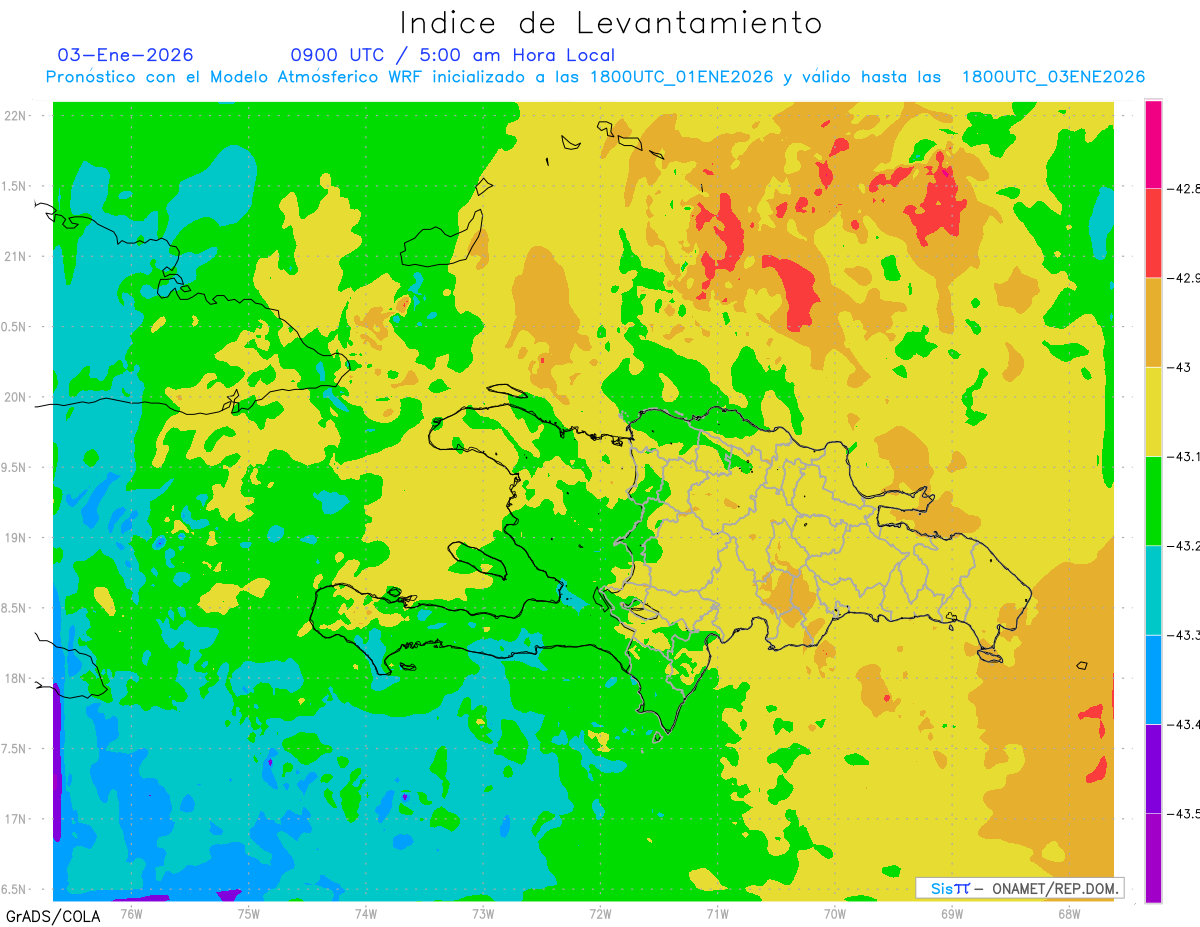
Task: Select the '21N' latitude label
Action: pos(15,256)
